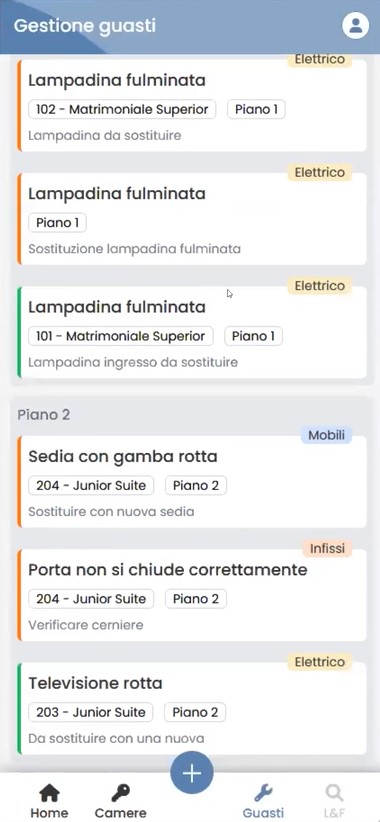380x822 pixels.
Task: Open Lampadina ingresso da sostituire card
Action: tap(192, 332)
